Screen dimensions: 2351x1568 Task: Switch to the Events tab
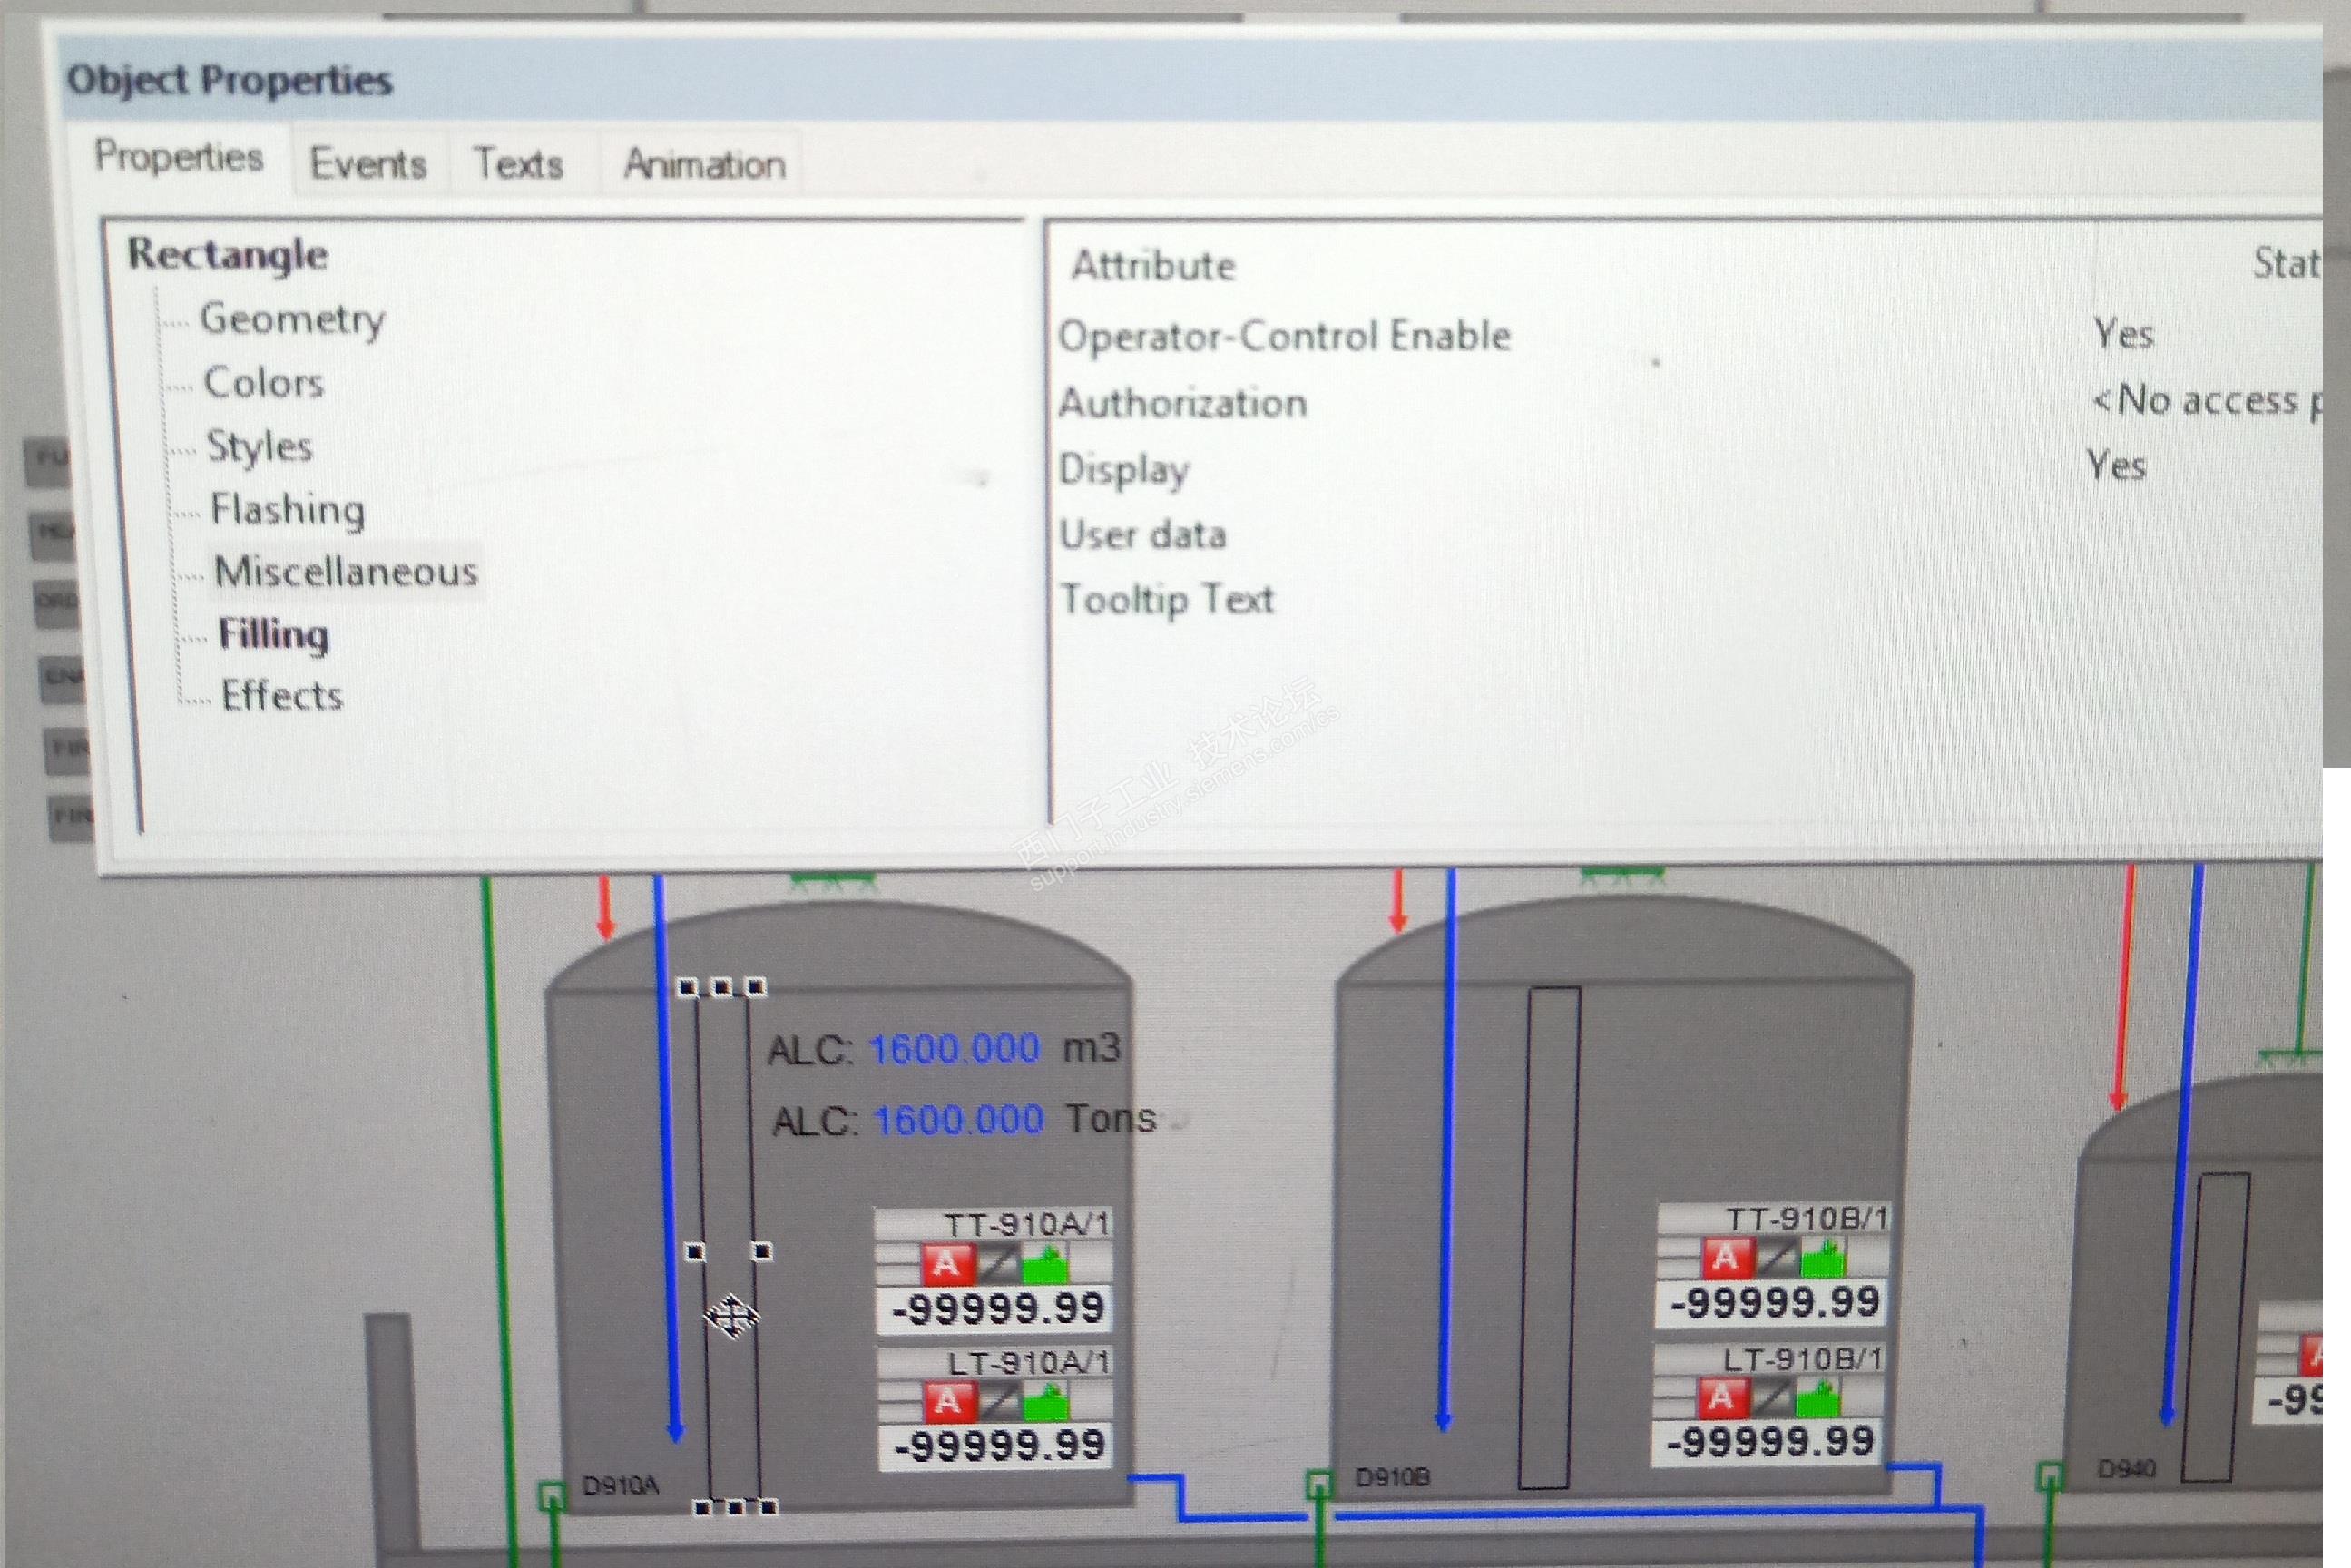(368, 164)
